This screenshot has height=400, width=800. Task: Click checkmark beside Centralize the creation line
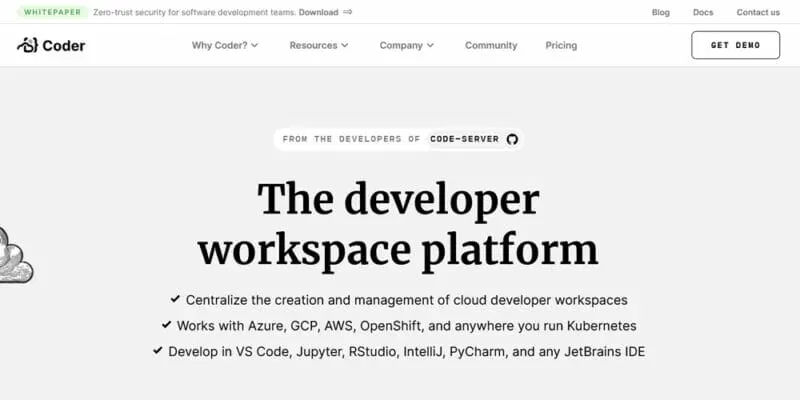175,298
